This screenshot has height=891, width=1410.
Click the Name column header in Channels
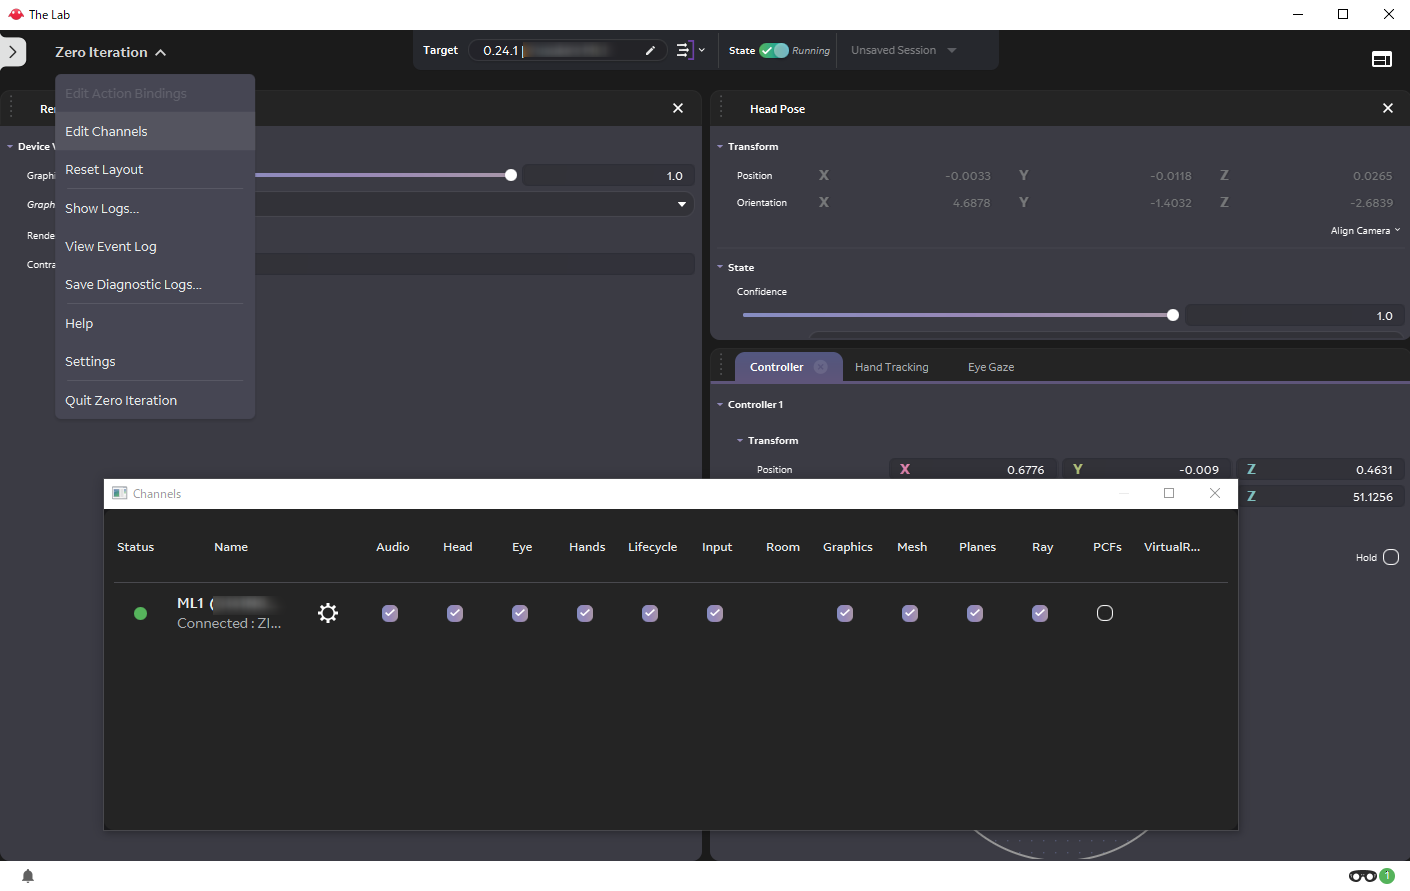(x=231, y=547)
